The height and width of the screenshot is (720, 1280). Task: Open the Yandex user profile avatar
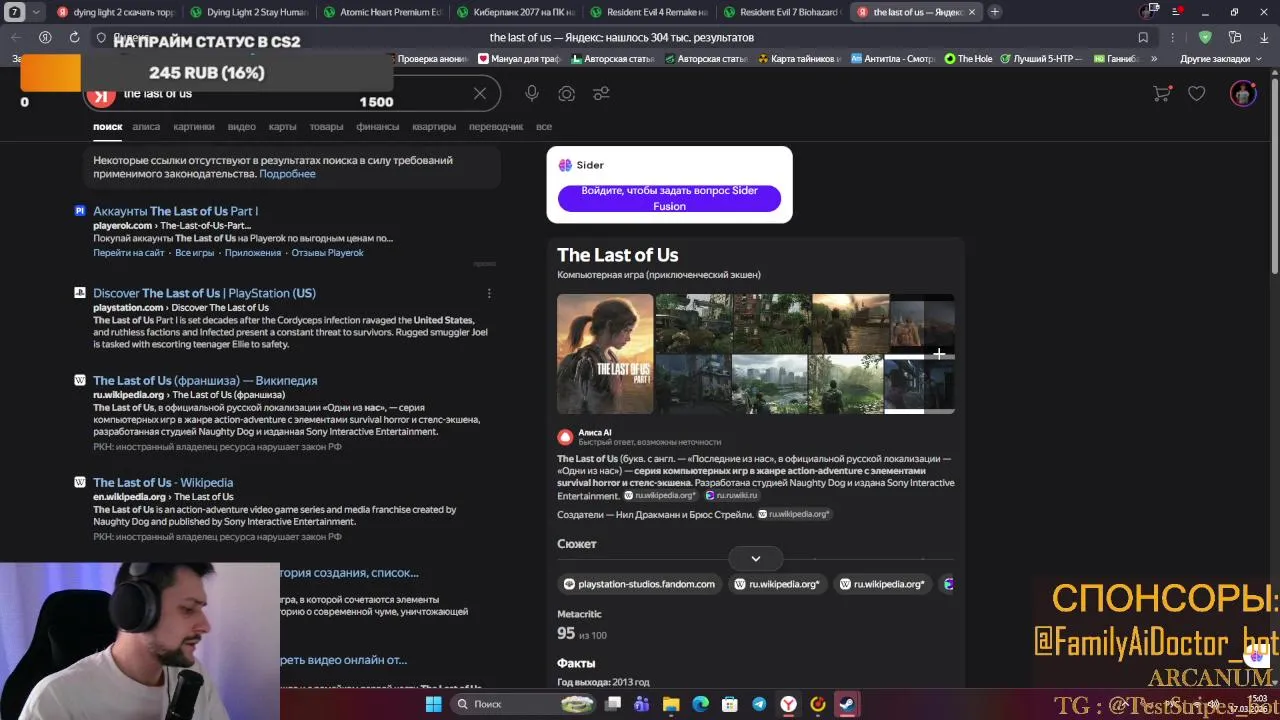[1243, 93]
